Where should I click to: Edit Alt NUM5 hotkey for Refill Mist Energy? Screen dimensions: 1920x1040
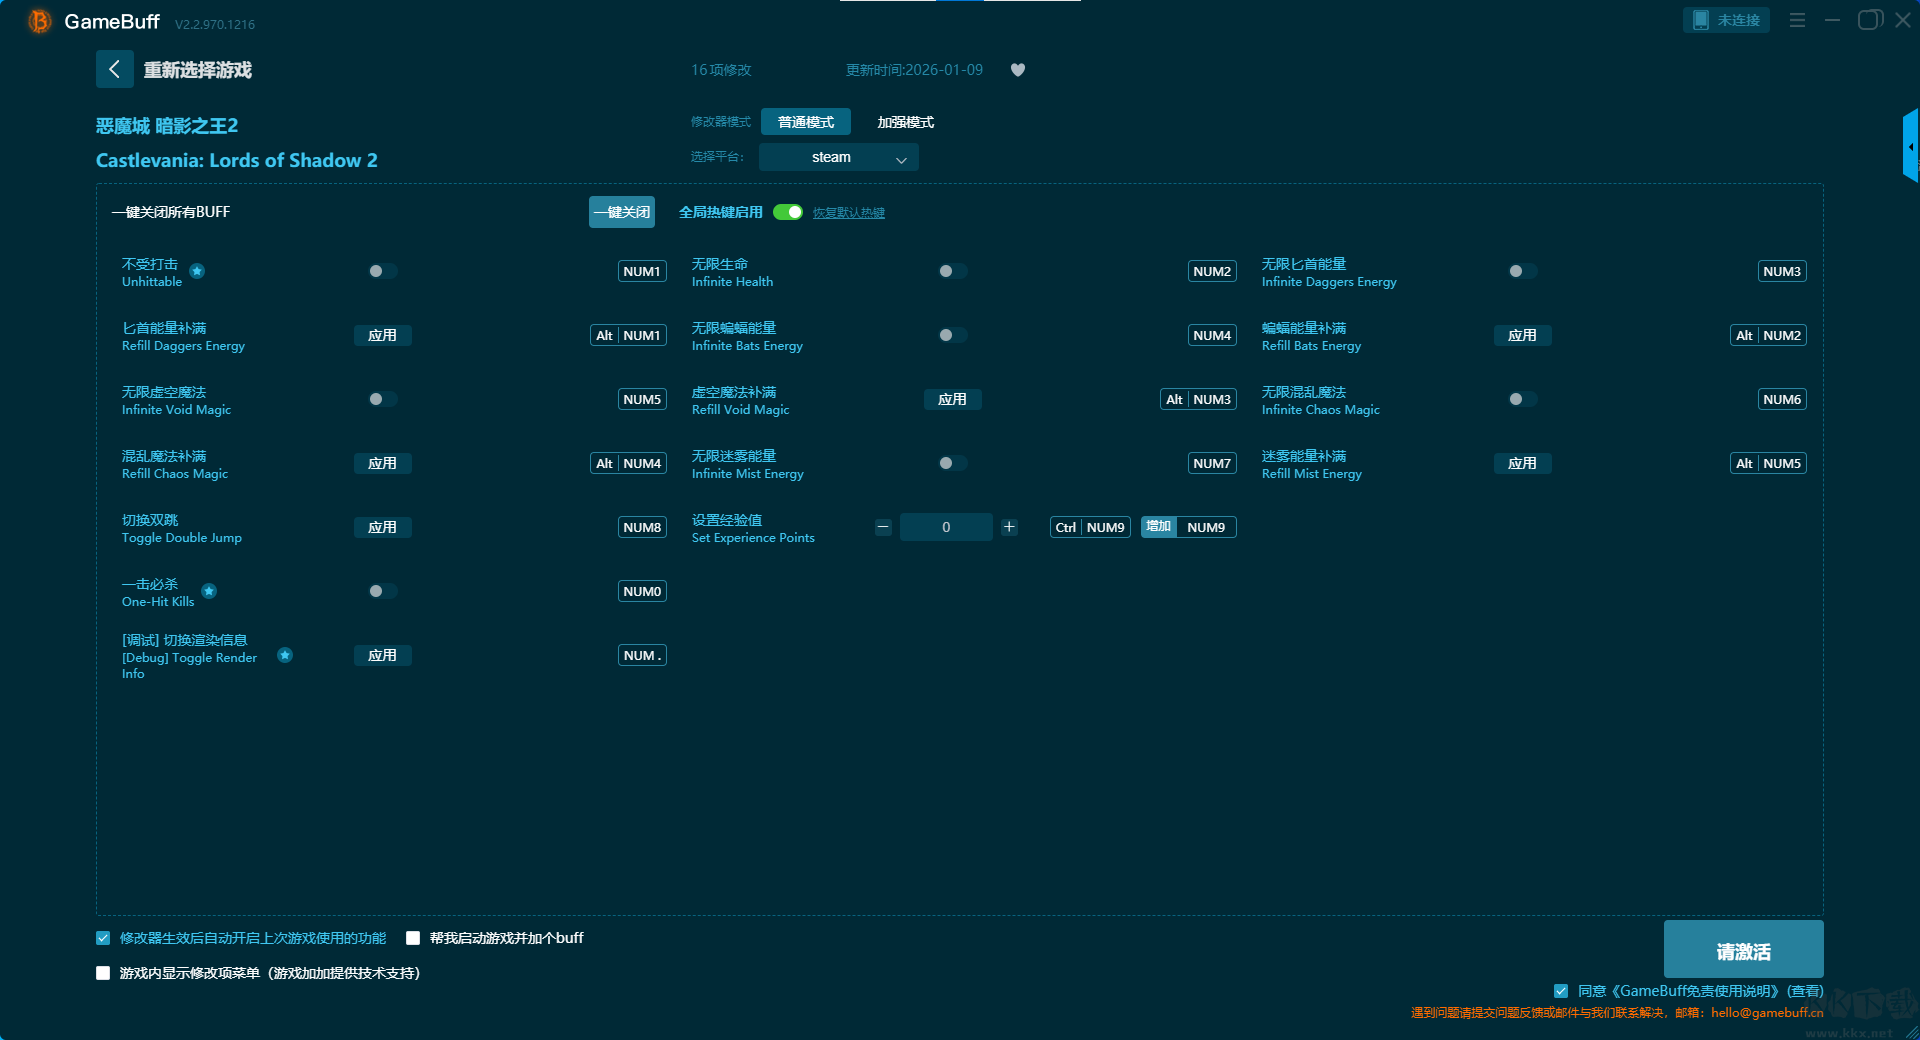(1768, 463)
